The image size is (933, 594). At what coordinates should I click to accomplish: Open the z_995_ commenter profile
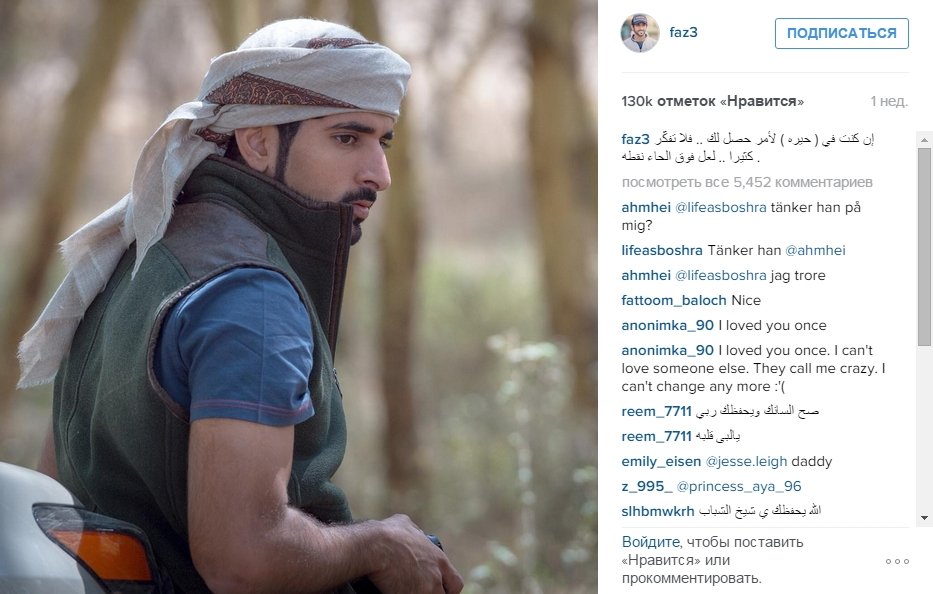647,487
